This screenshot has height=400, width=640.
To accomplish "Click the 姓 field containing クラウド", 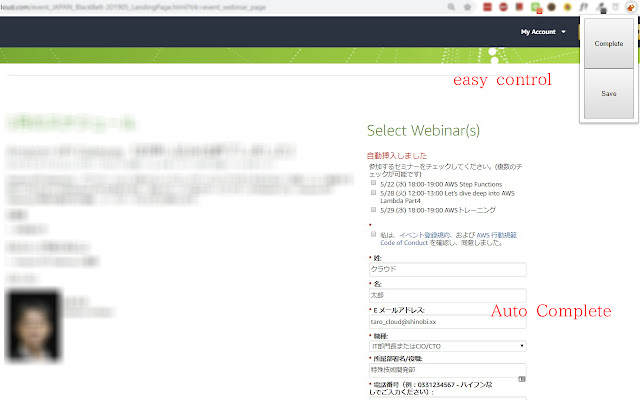I will [447, 269].
